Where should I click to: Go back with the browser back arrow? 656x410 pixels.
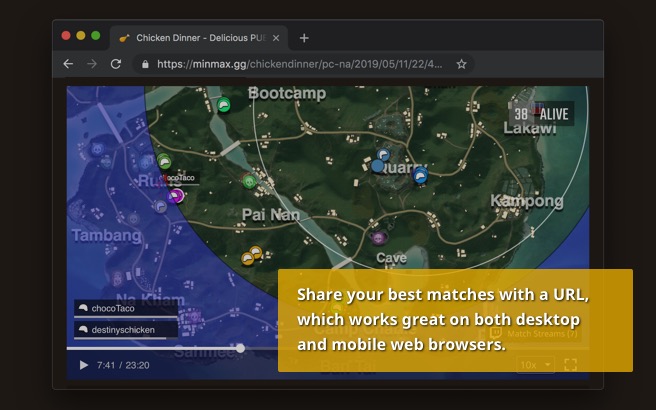tap(68, 64)
